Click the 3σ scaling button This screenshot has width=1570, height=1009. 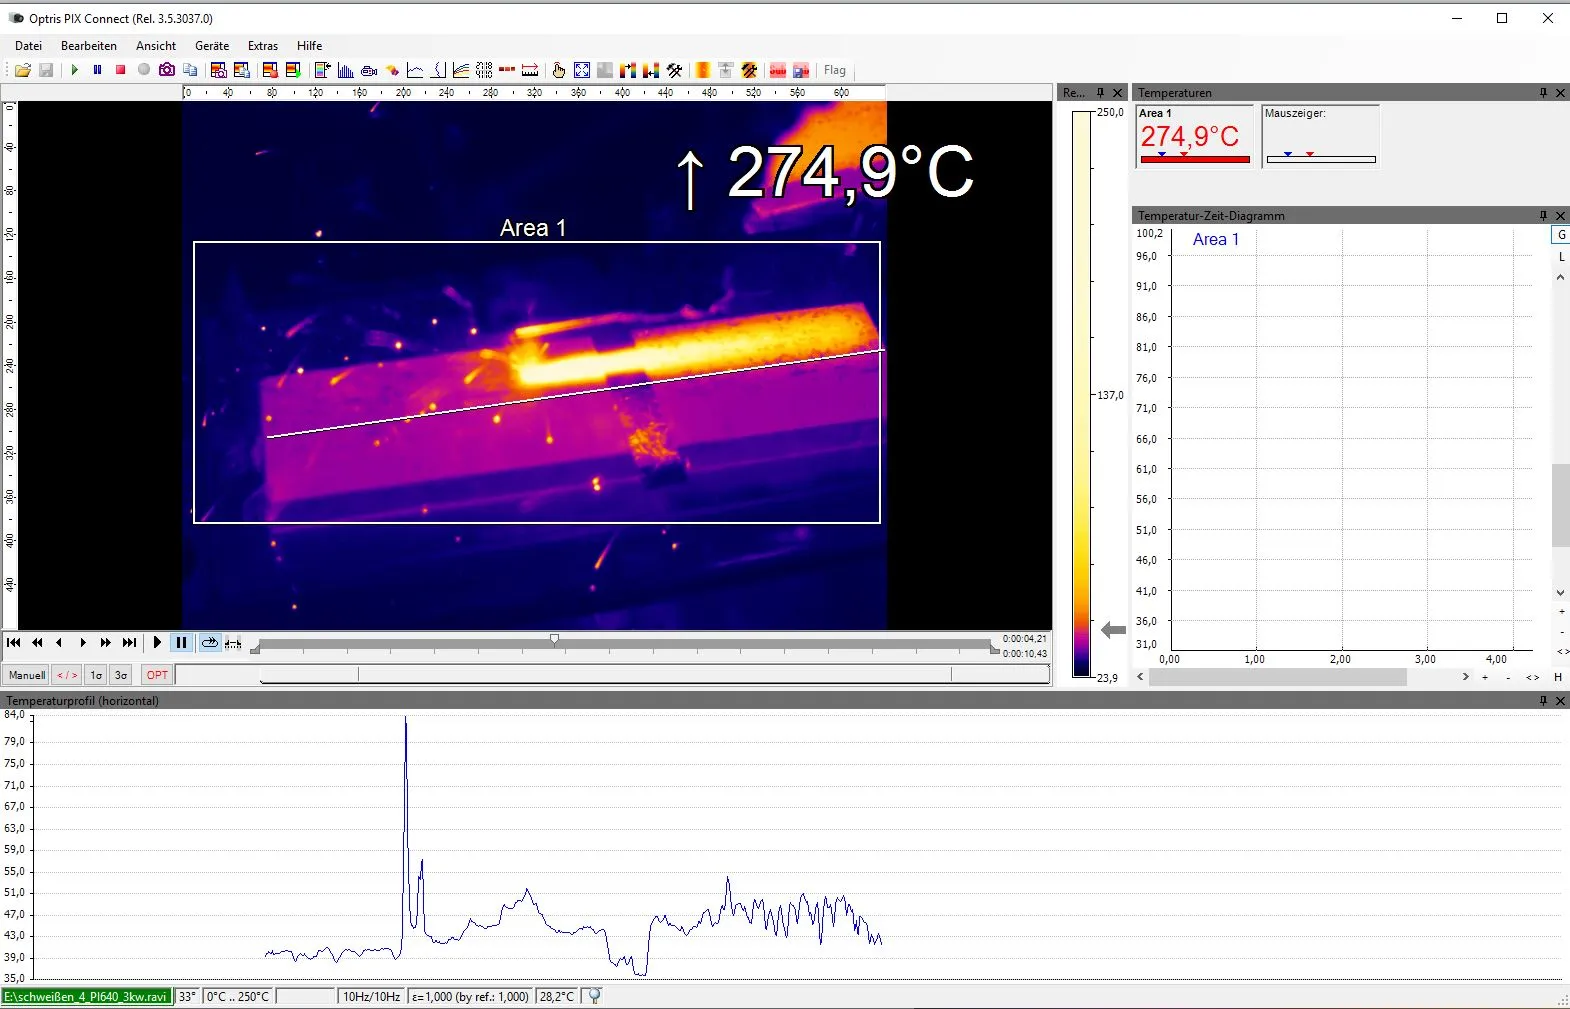[121, 675]
